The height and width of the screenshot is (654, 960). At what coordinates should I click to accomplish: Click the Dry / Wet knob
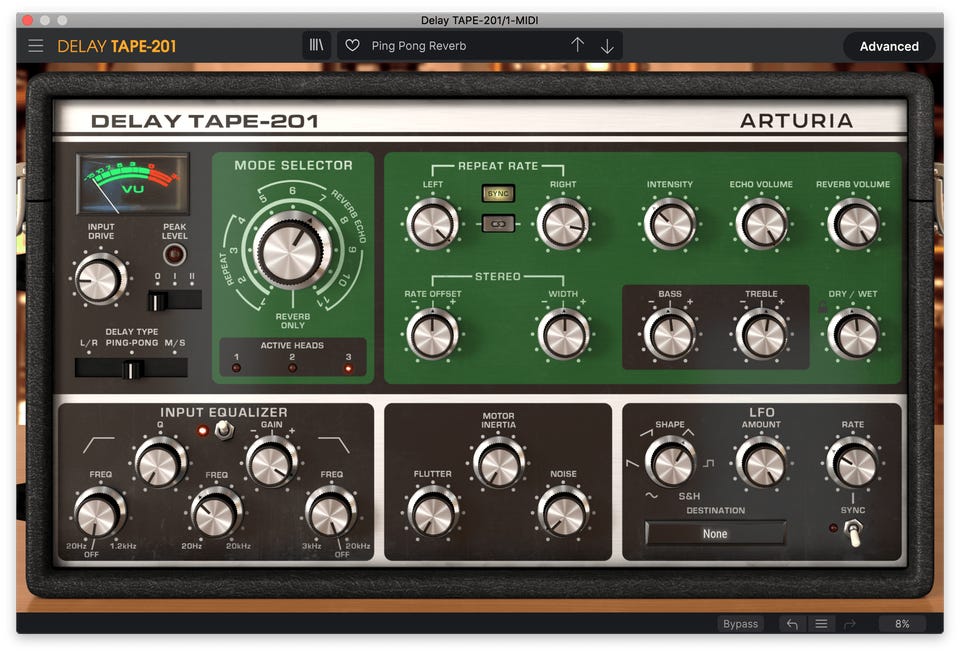[x=853, y=334]
